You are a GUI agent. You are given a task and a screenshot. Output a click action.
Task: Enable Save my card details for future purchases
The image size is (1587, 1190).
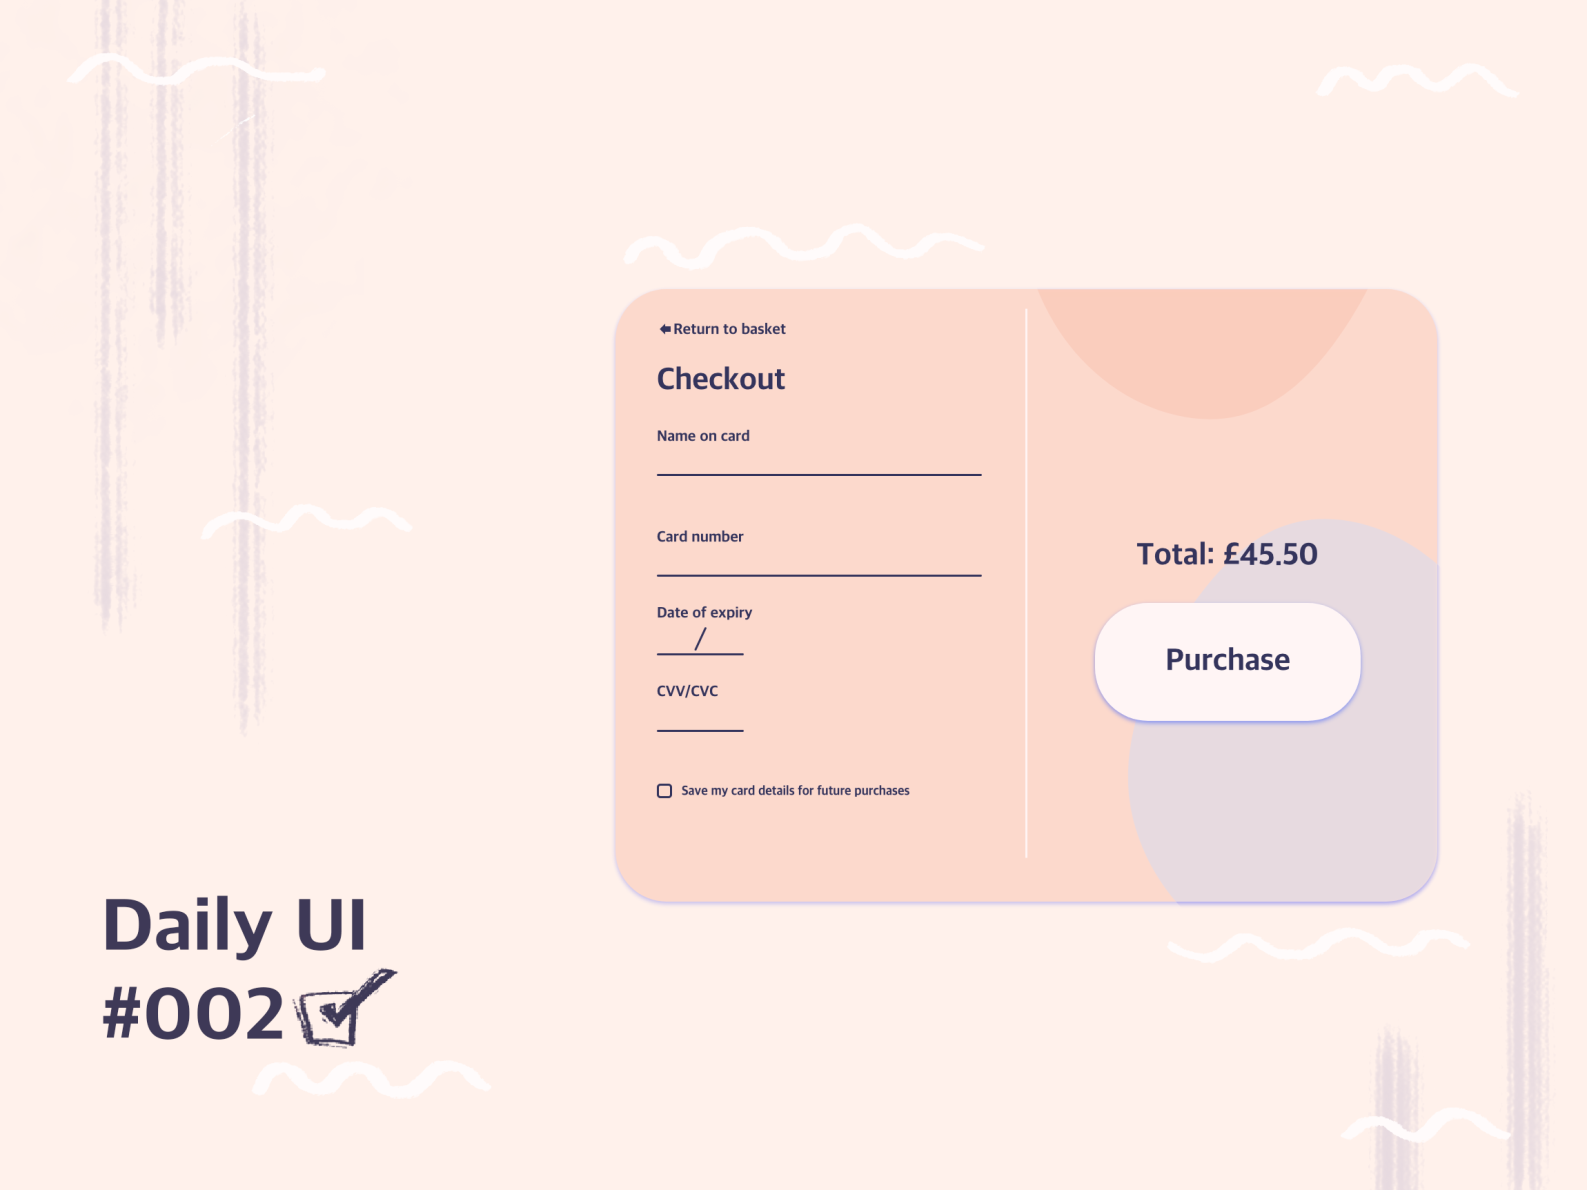tap(664, 791)
